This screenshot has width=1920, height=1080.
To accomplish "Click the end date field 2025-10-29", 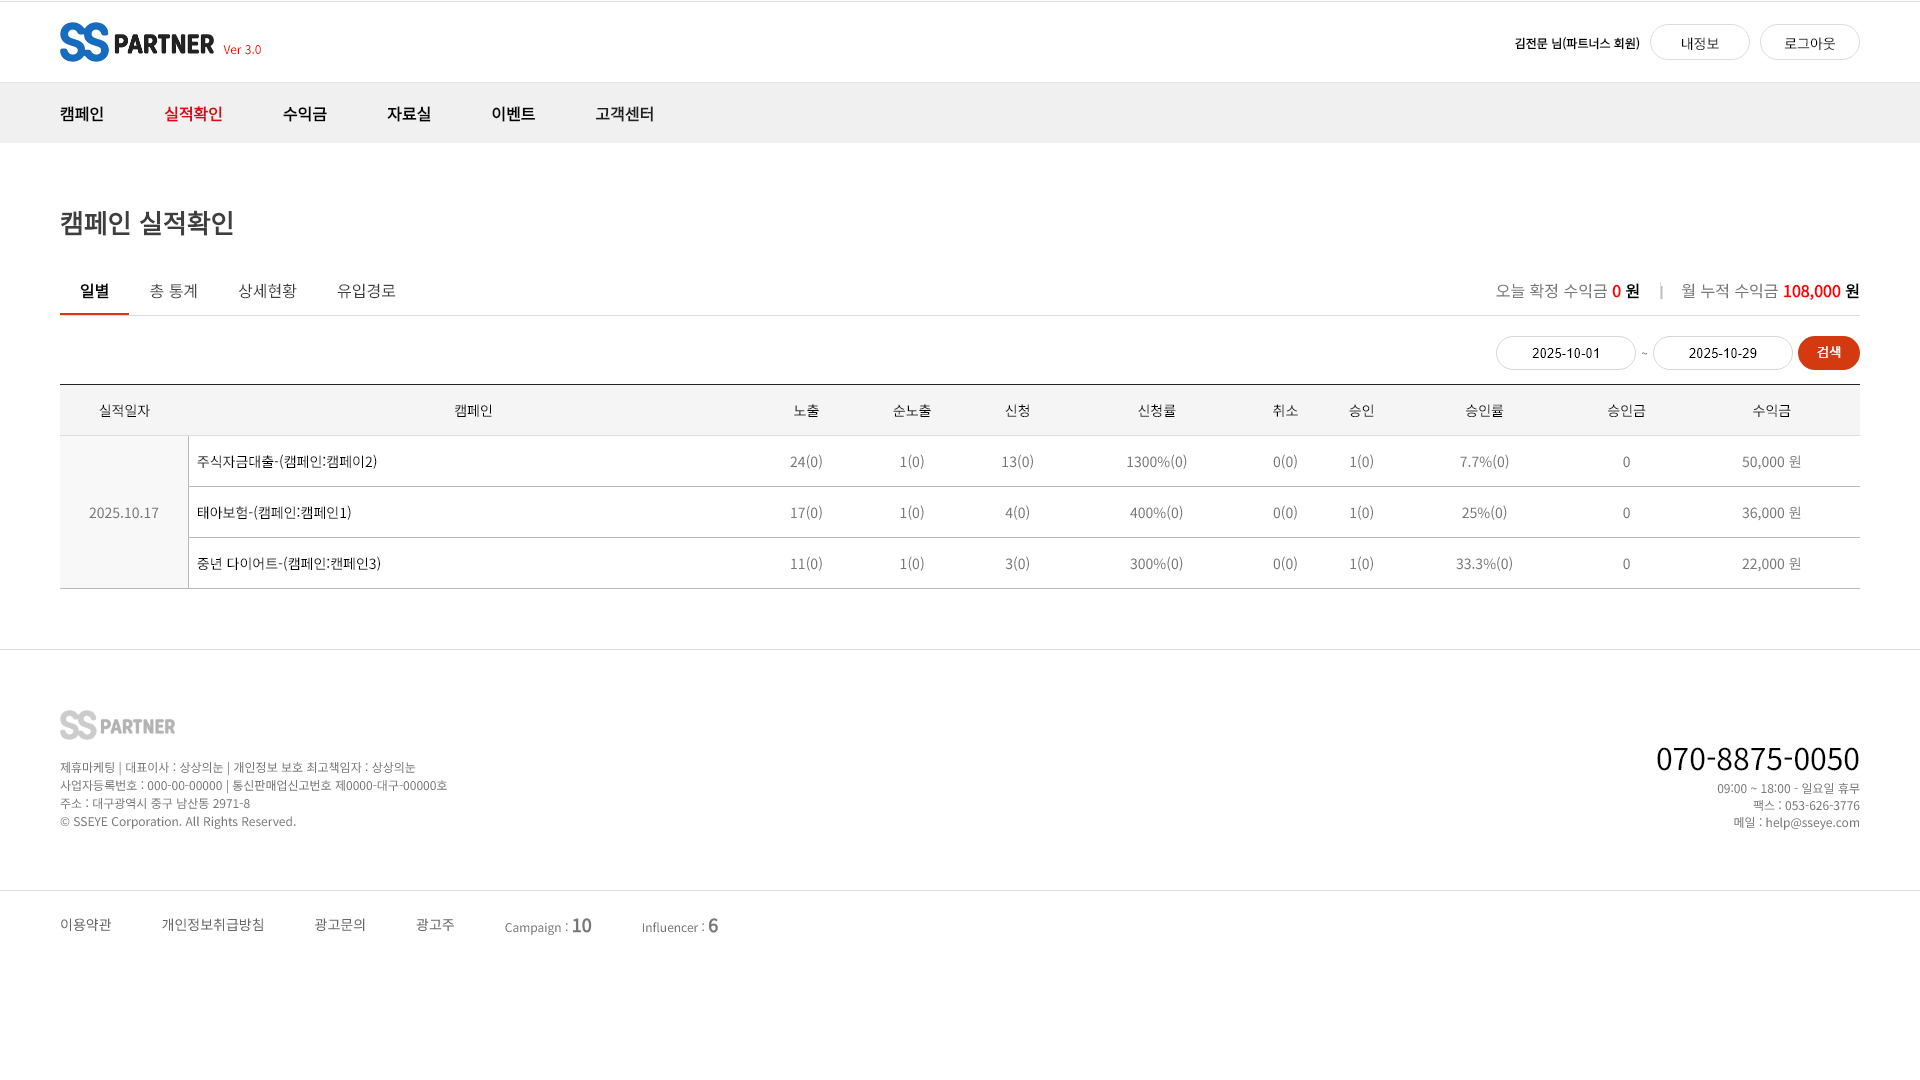I will coord(1722,353).
